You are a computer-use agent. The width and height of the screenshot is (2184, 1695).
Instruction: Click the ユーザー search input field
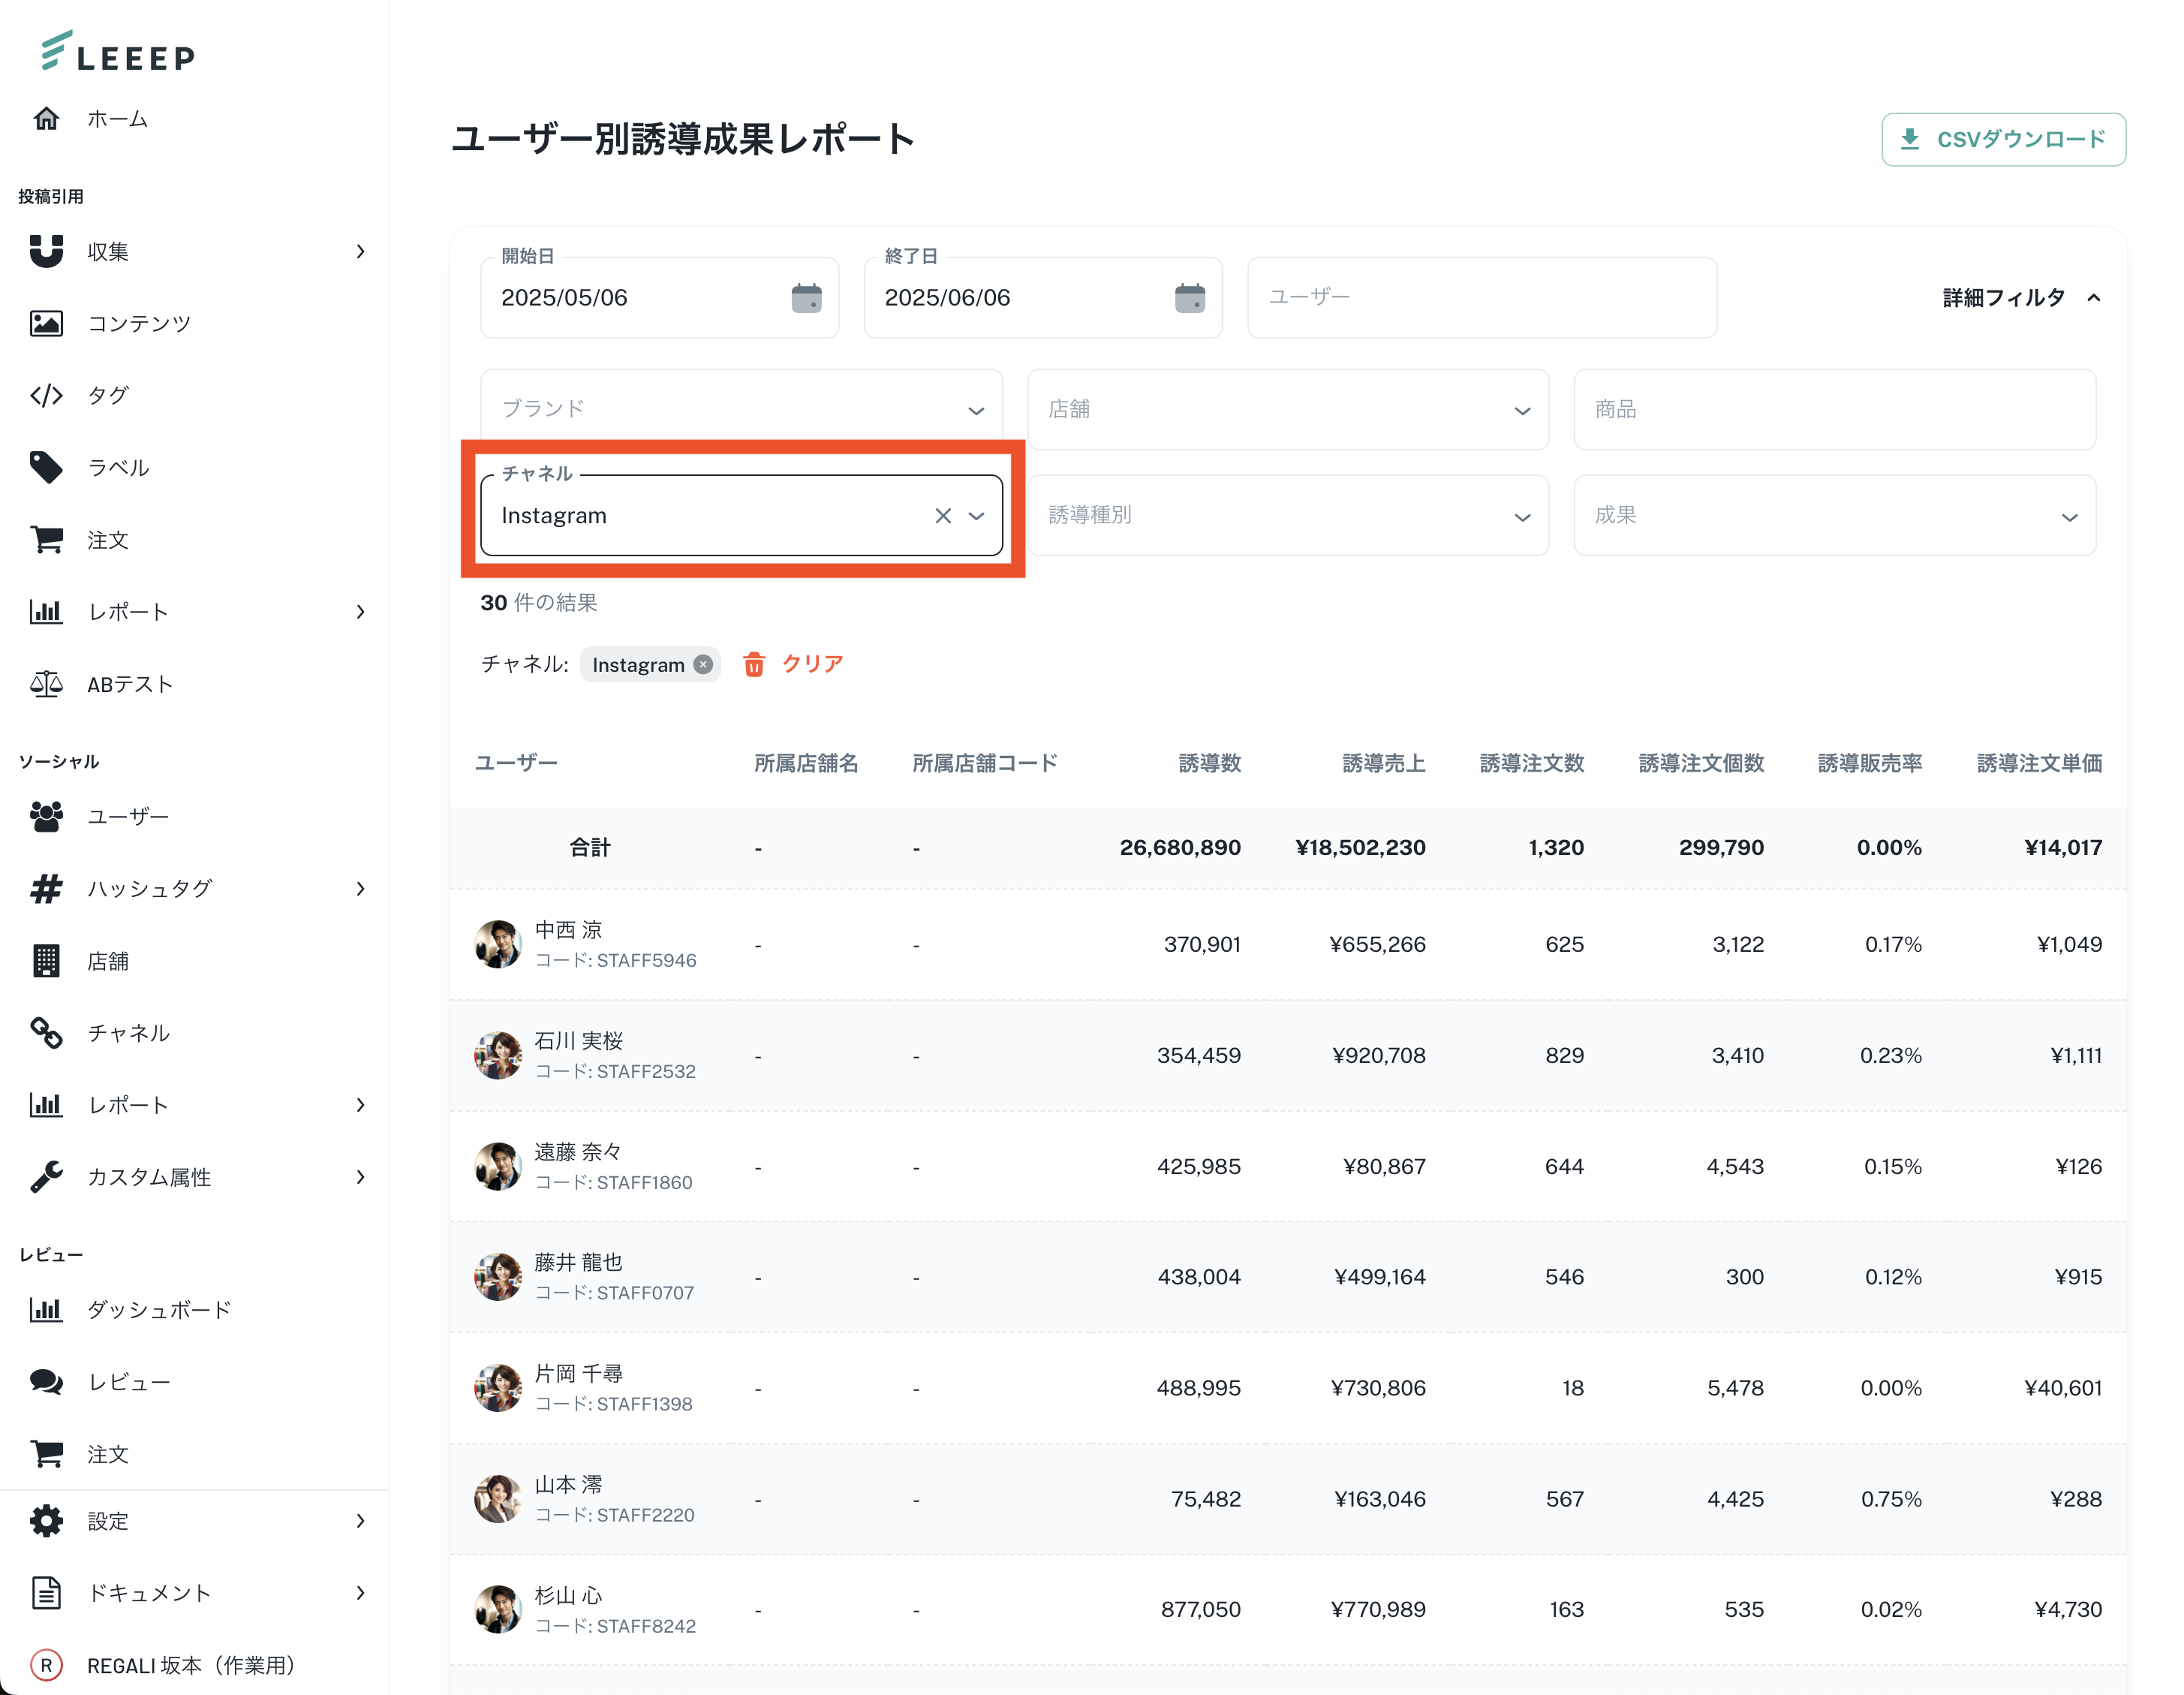tap(1481, 298)
